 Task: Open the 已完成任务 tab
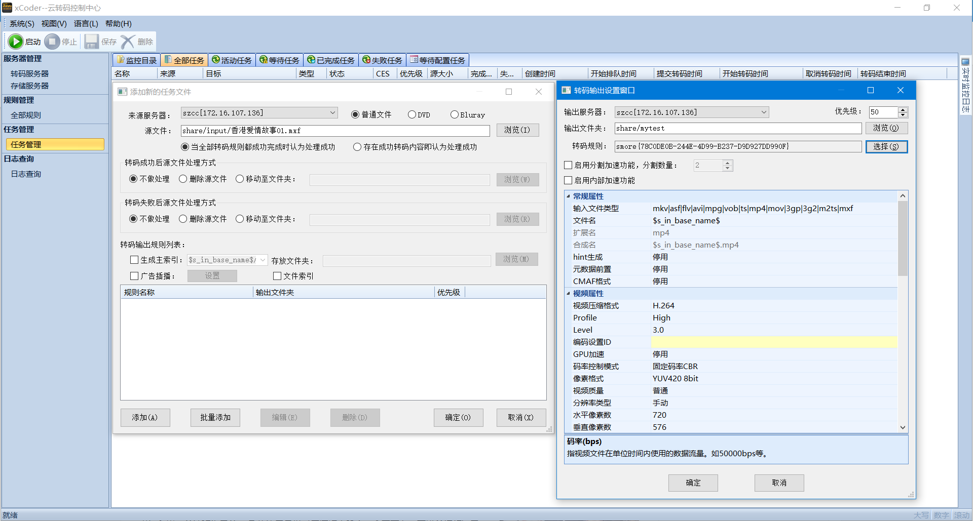pos(330,60)
